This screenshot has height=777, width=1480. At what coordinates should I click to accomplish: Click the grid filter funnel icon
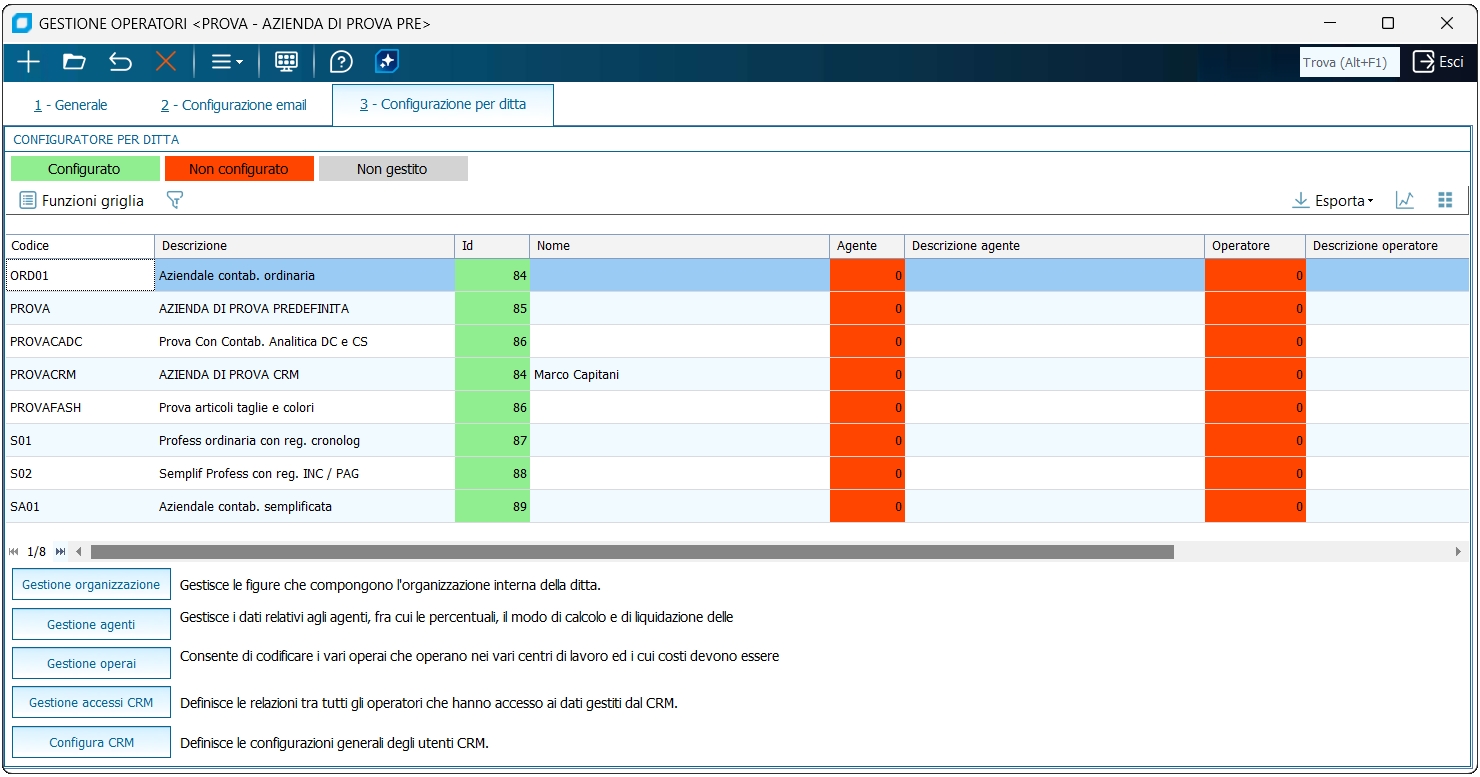(x=175, y=201)
